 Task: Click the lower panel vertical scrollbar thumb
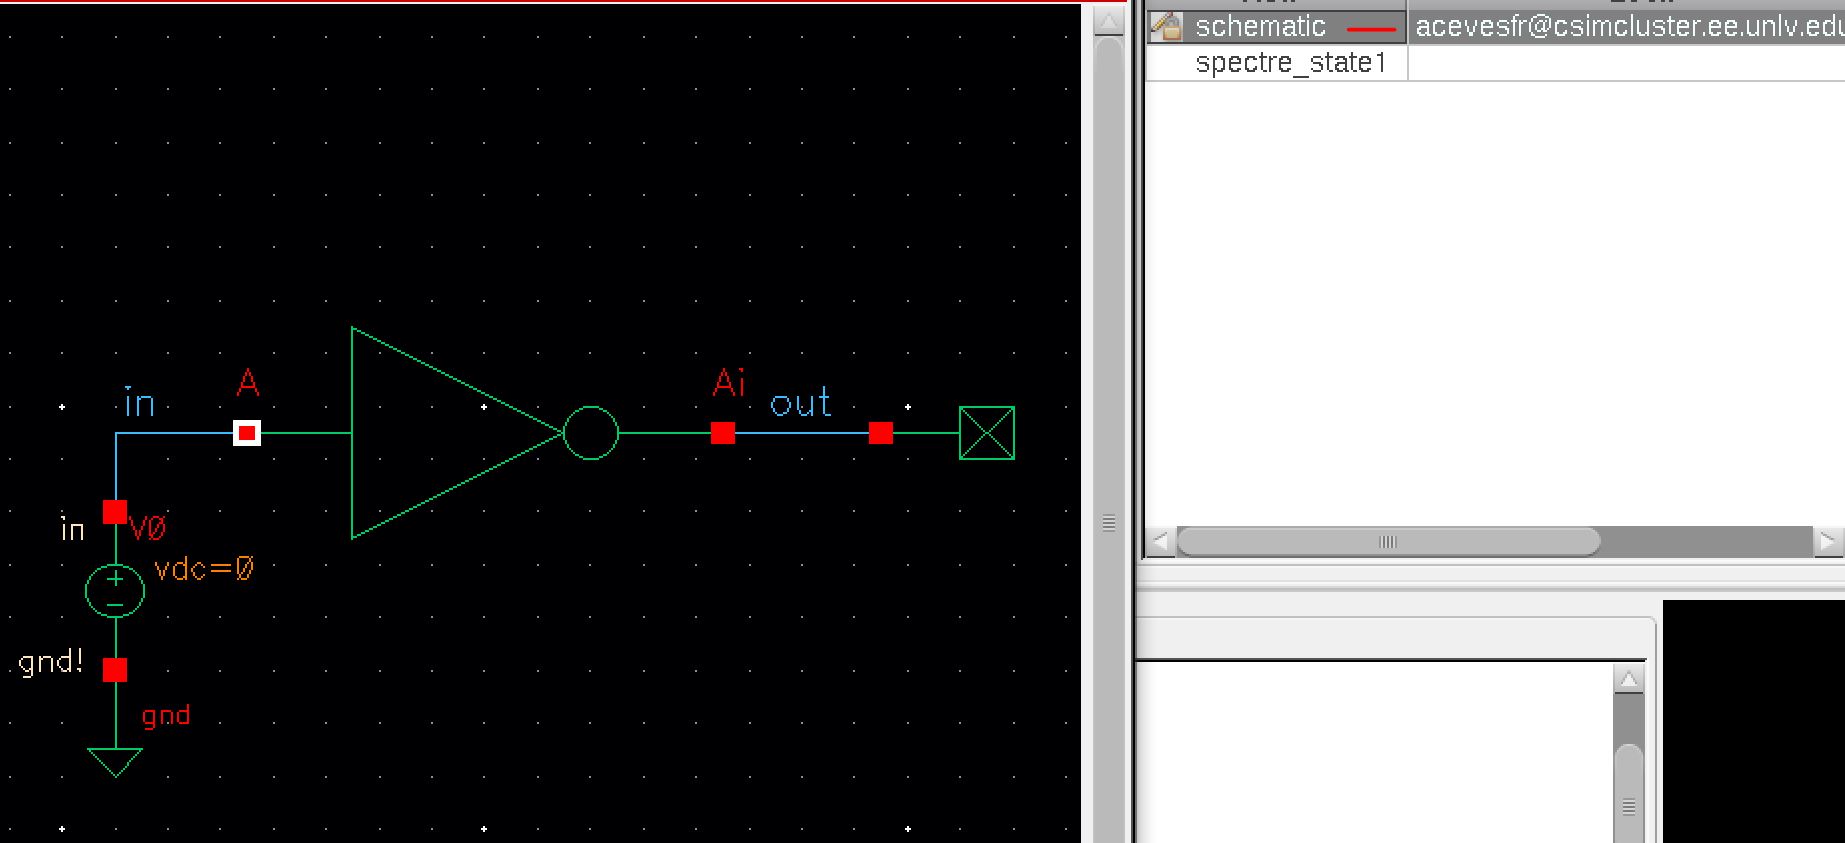(x=1629, y=793)
